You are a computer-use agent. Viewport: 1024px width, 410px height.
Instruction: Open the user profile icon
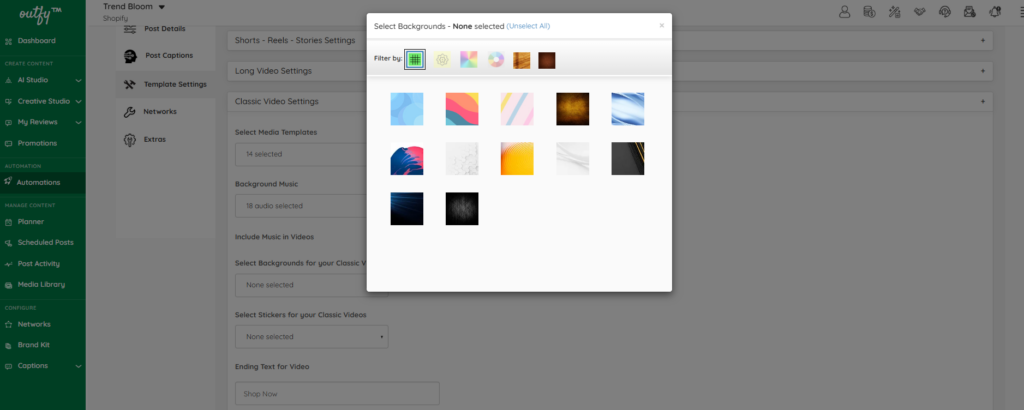click(x=844, y=11)
